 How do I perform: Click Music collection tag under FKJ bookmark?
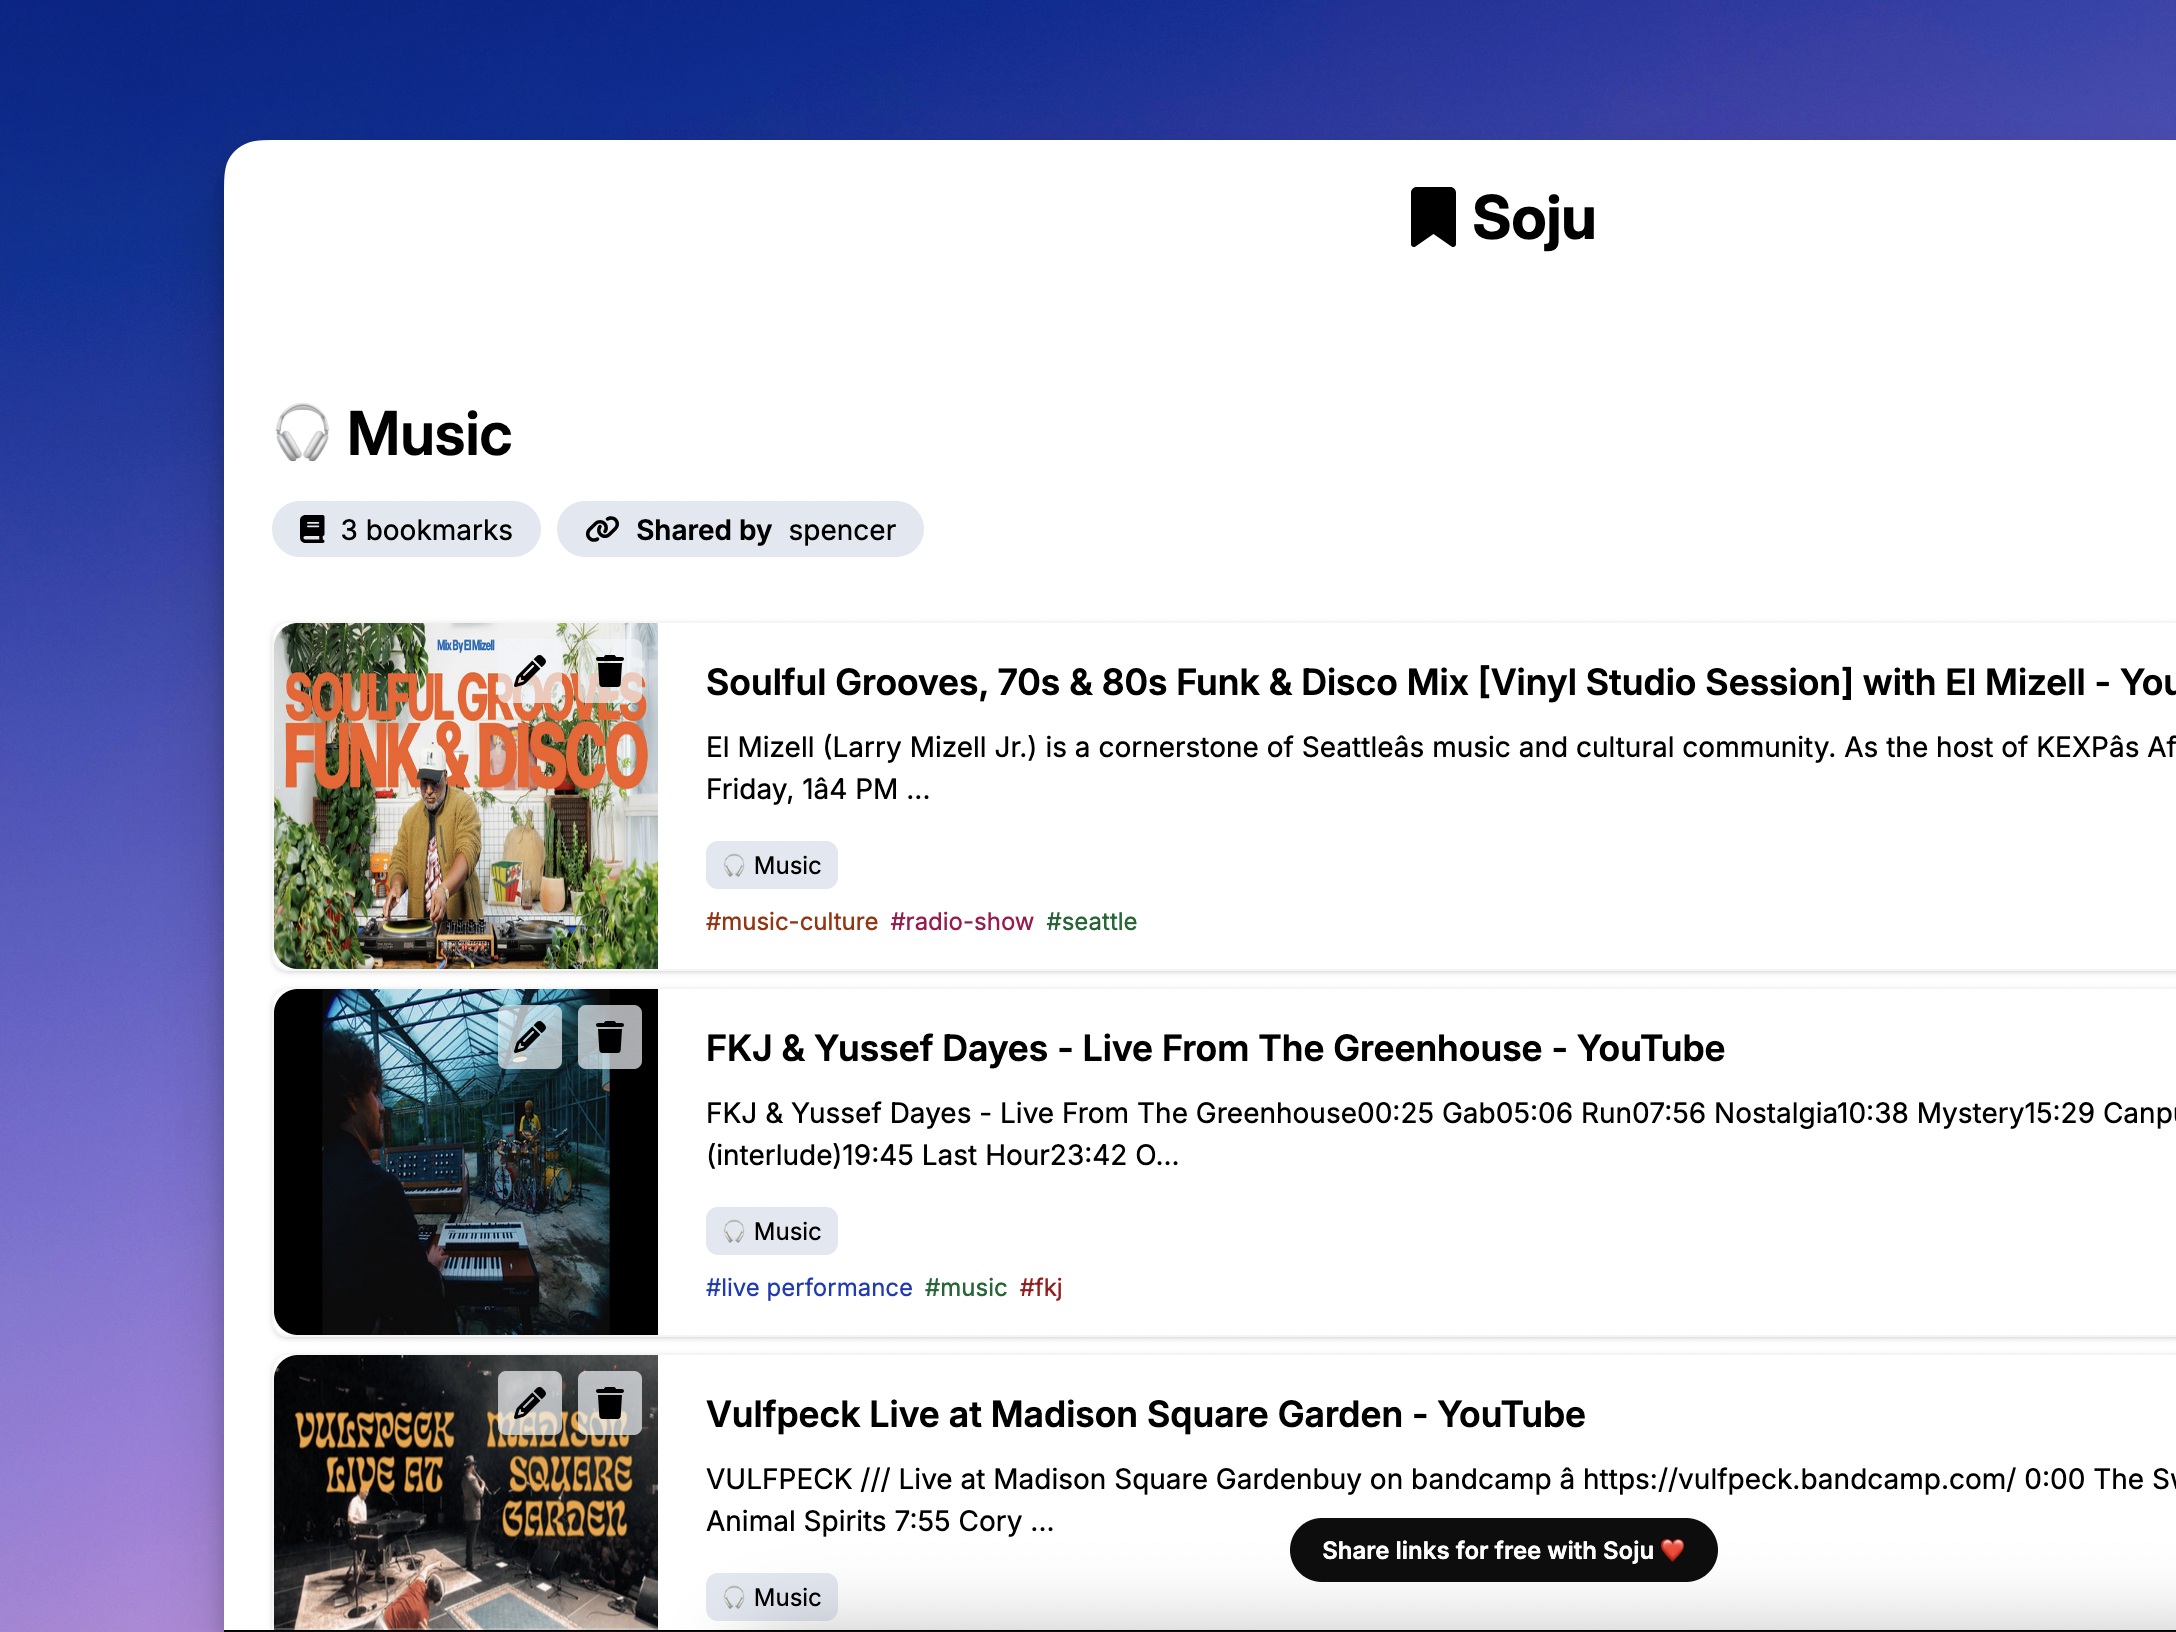click(772, 1231)
